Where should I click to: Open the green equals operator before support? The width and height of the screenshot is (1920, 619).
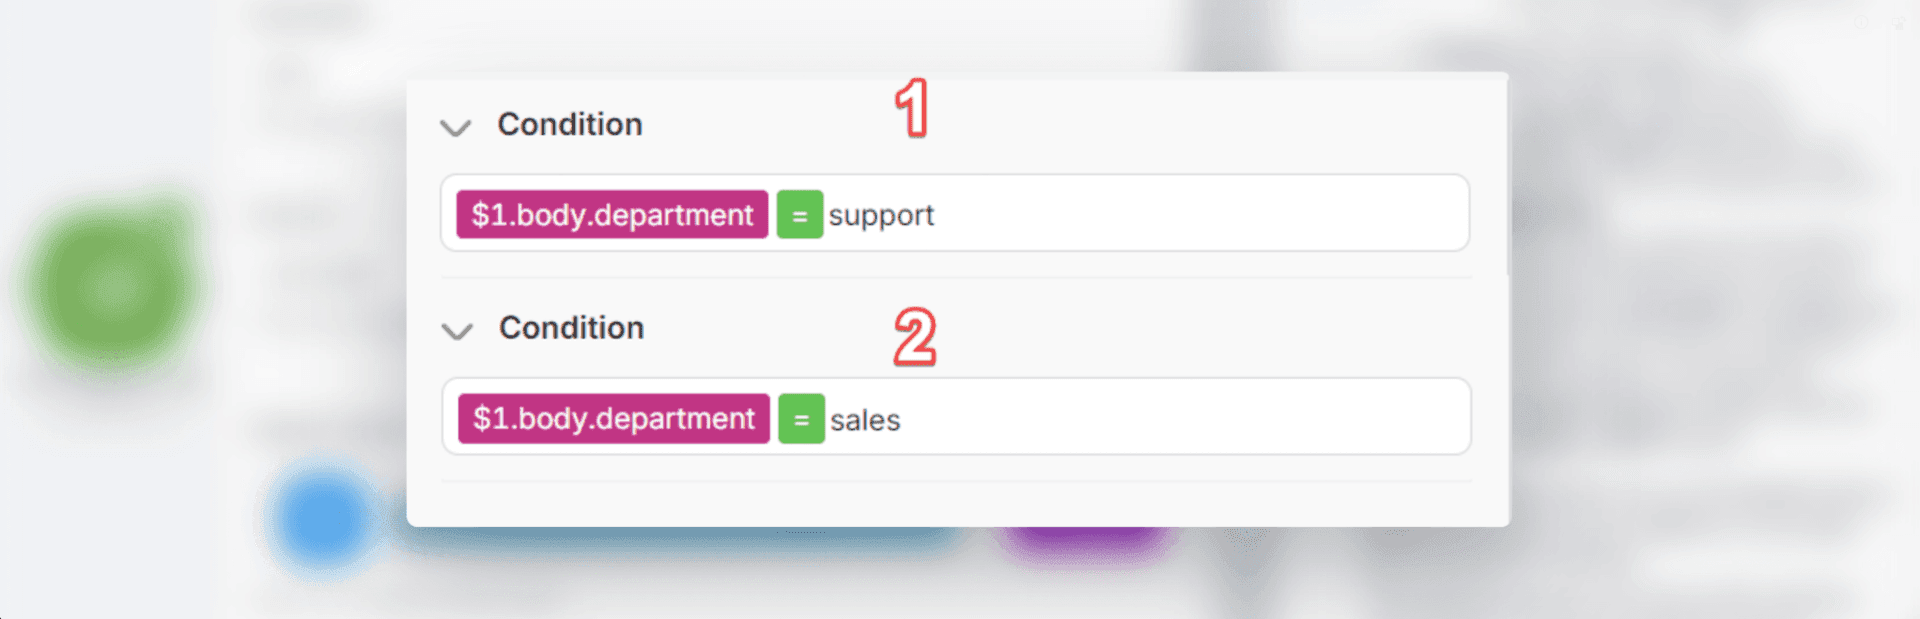click(799, 215)
